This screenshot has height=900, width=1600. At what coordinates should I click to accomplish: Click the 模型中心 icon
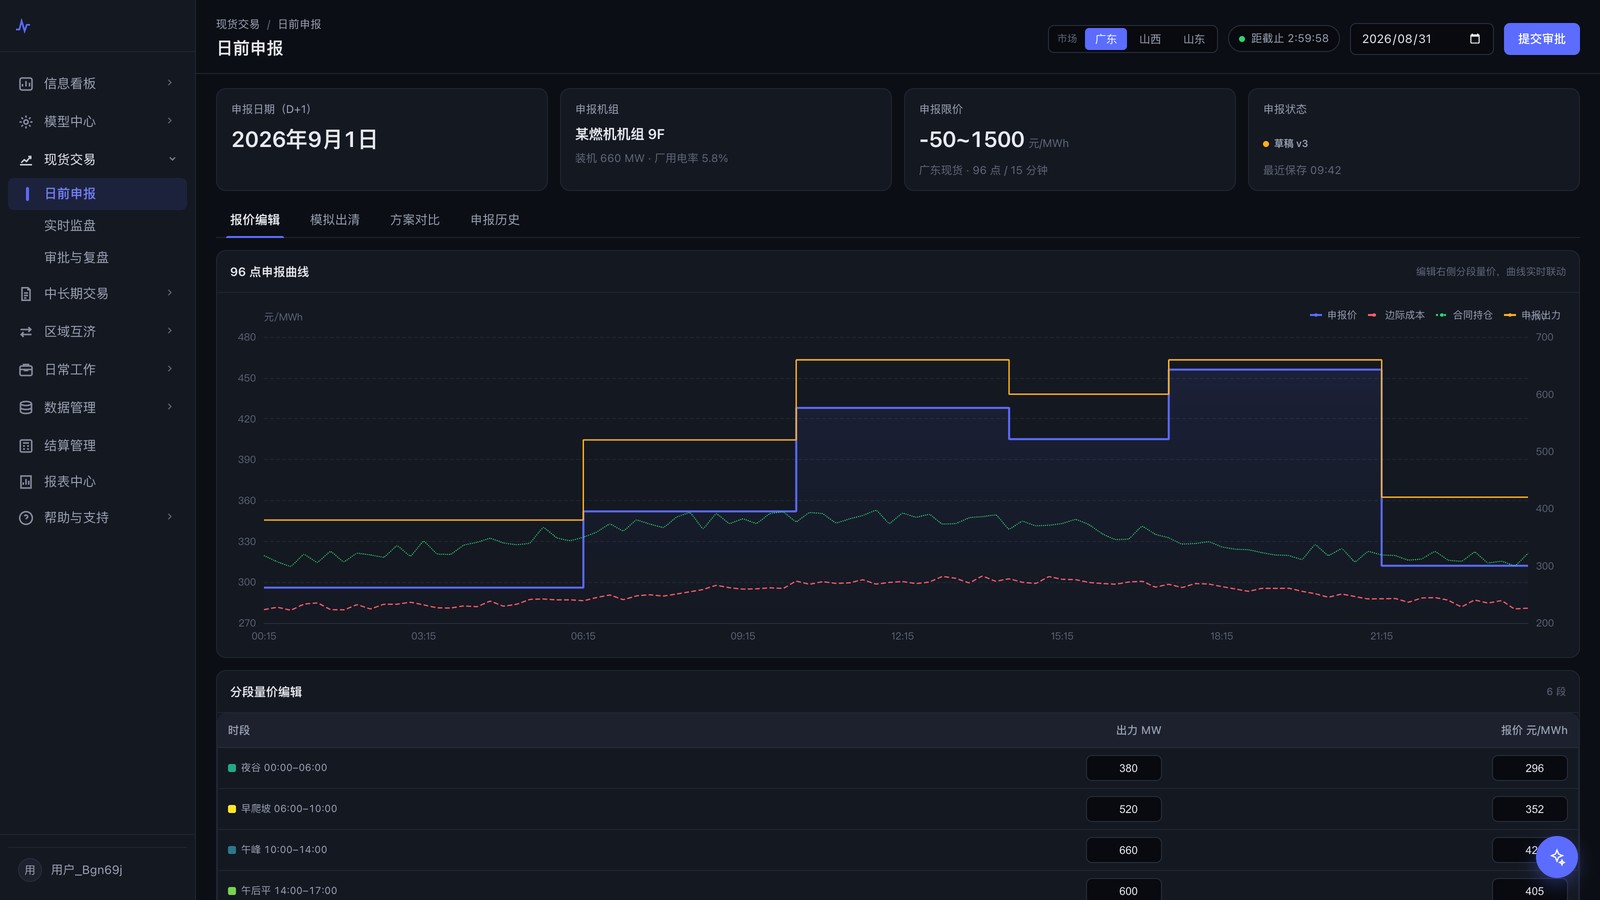pos(26,122)
